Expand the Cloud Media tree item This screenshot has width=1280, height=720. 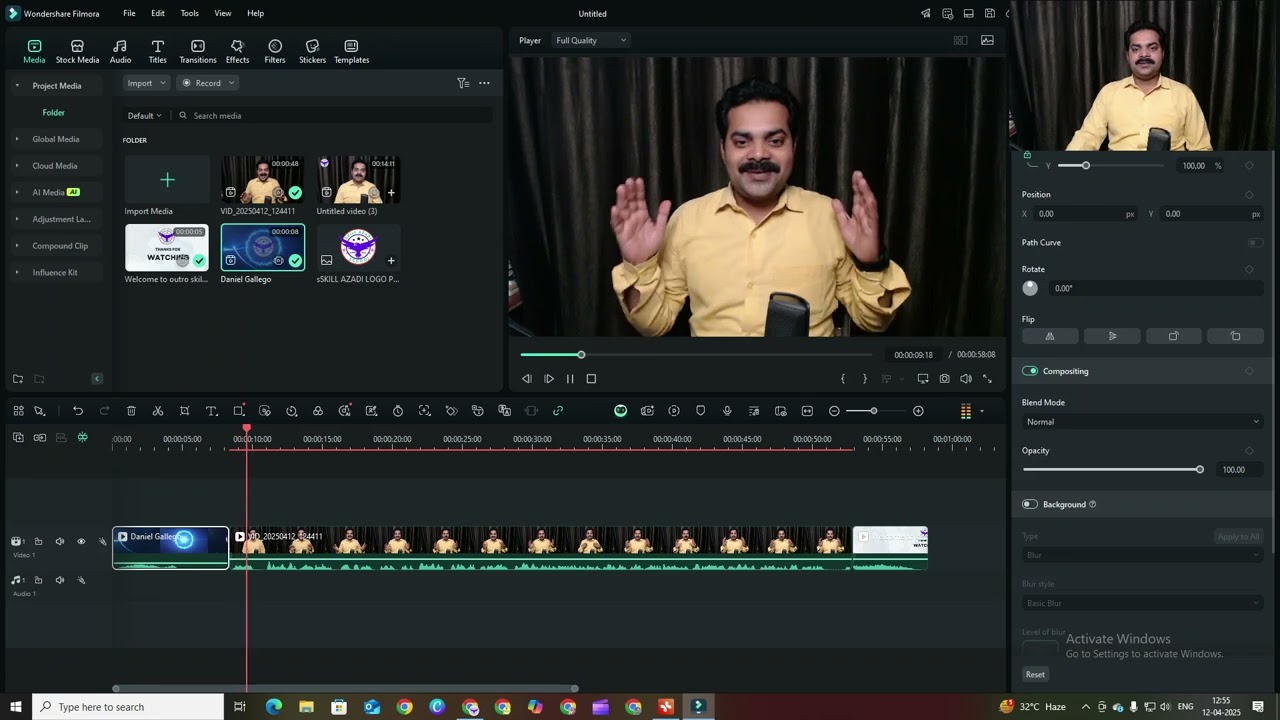[17, 166]
